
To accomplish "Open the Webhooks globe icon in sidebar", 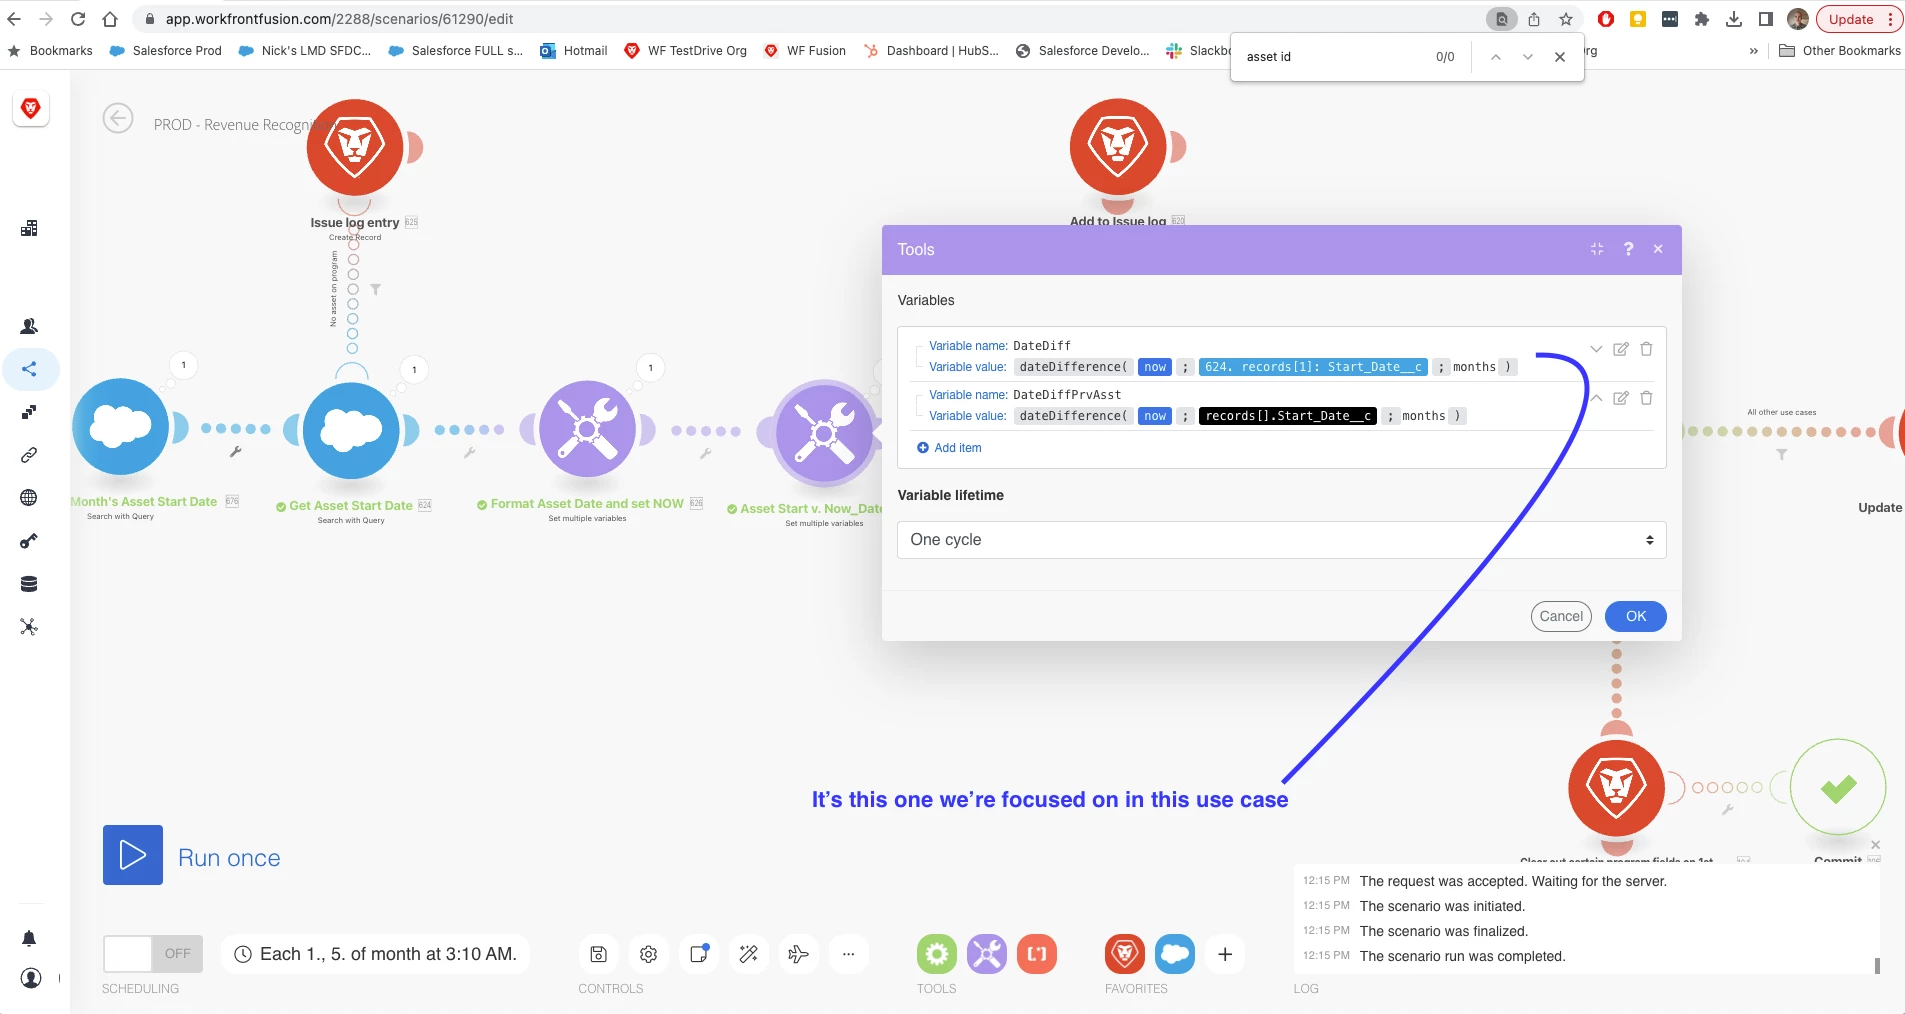I will point(29,498).
